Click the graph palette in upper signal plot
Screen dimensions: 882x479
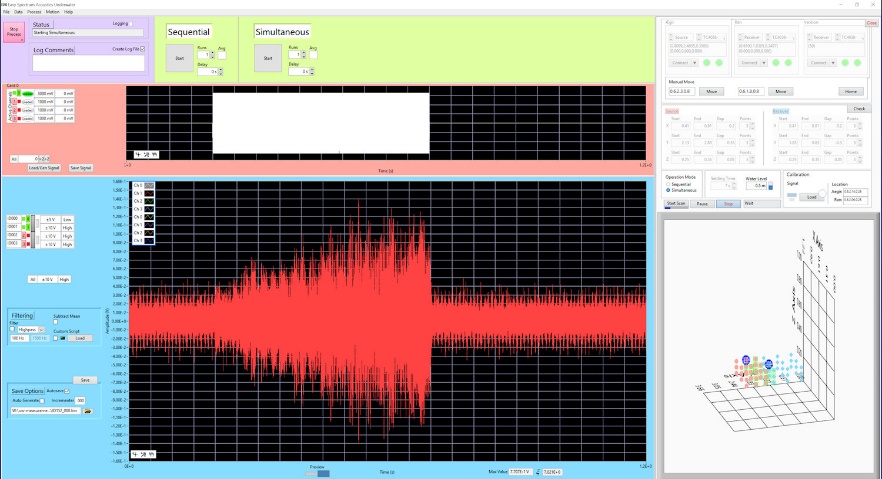[147, 156]
